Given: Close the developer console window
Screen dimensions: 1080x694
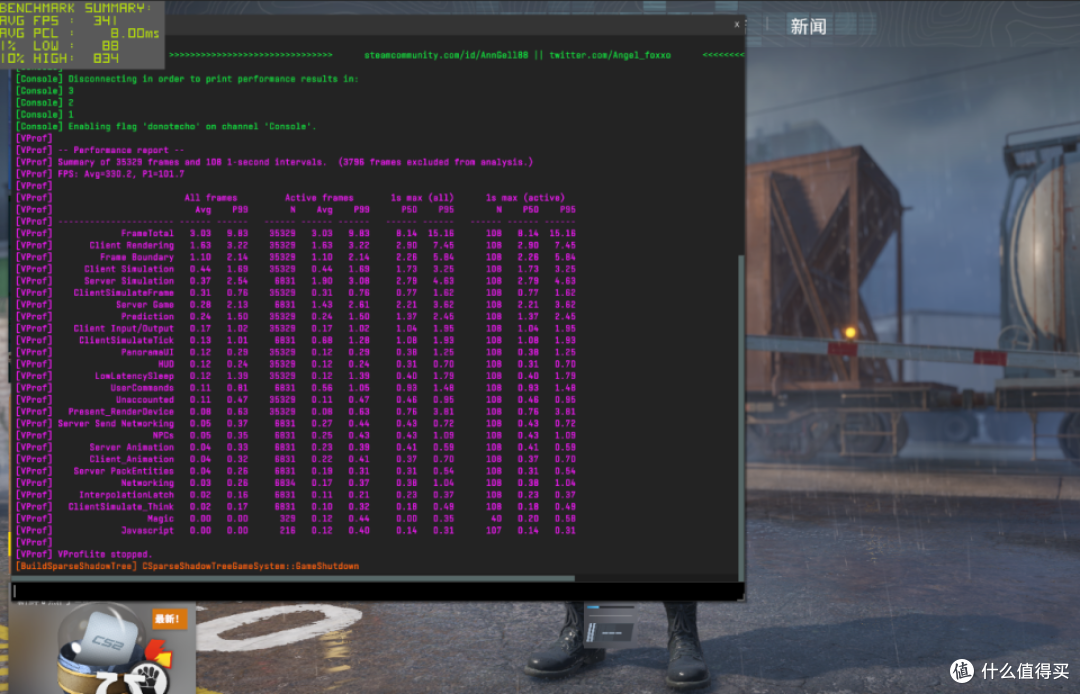Looking at the screenshot, I should [x=737, y=23].
